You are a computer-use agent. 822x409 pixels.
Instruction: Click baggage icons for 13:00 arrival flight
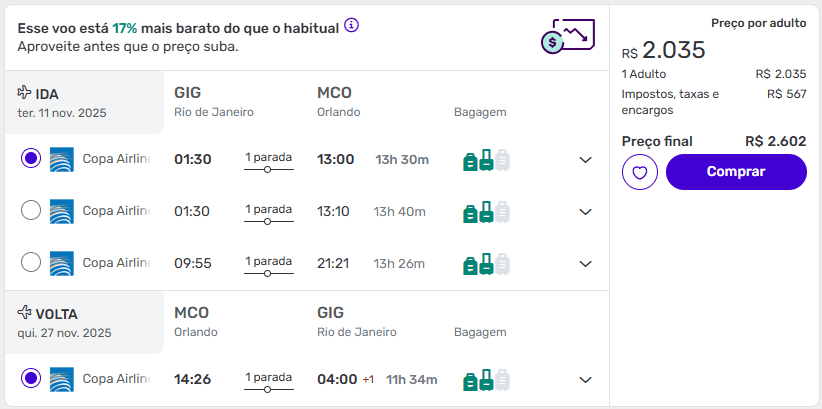486,160
